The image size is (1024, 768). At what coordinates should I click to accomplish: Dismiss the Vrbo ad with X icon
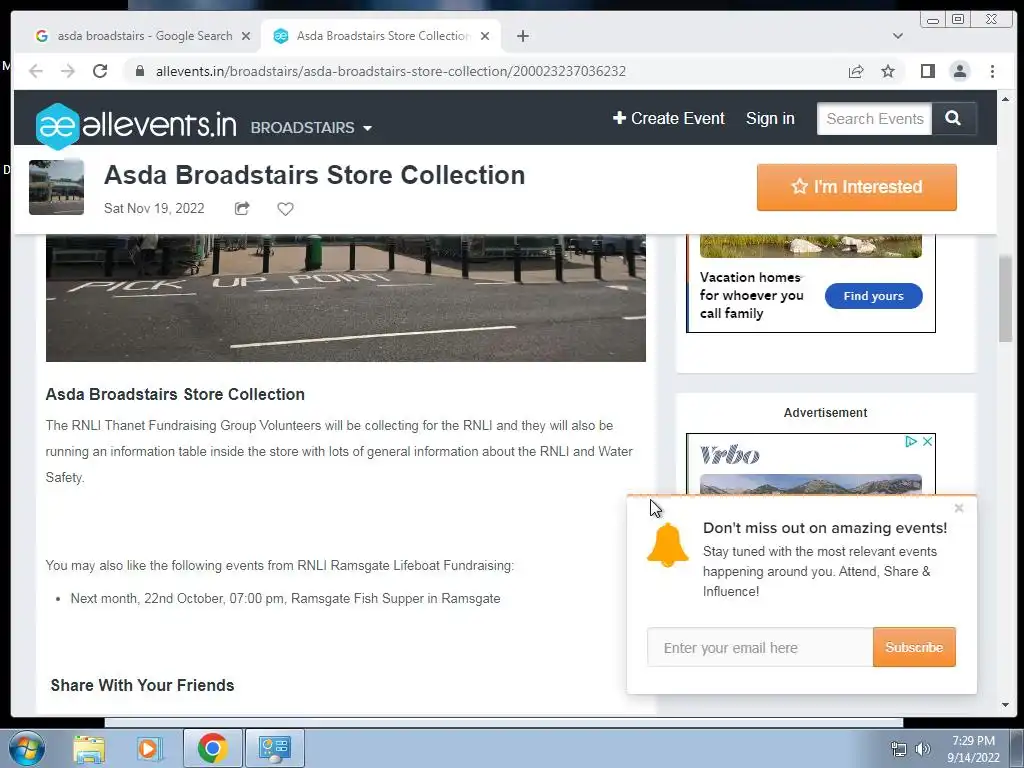click(927, 441)
